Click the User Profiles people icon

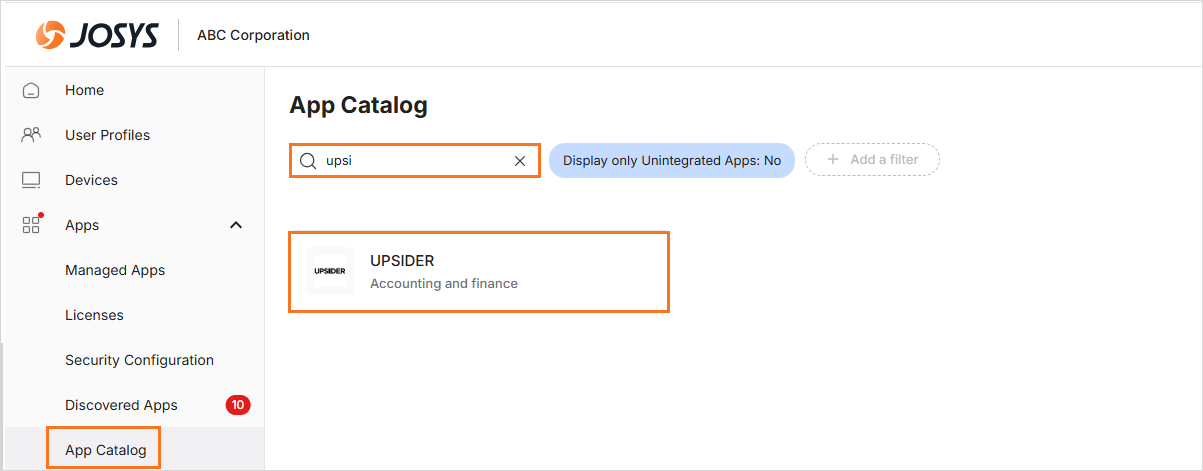[x=31, y=135]
